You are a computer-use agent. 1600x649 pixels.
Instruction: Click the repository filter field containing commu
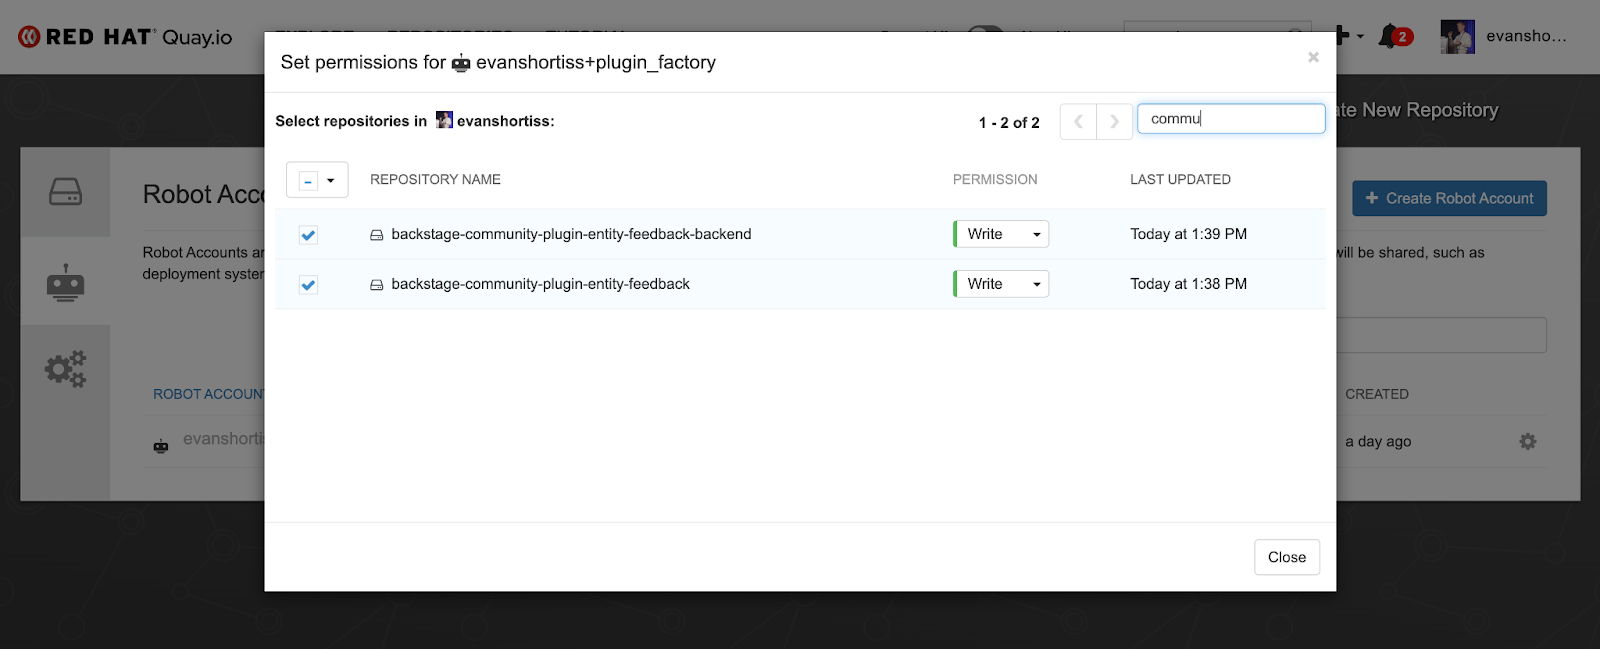1231,119
